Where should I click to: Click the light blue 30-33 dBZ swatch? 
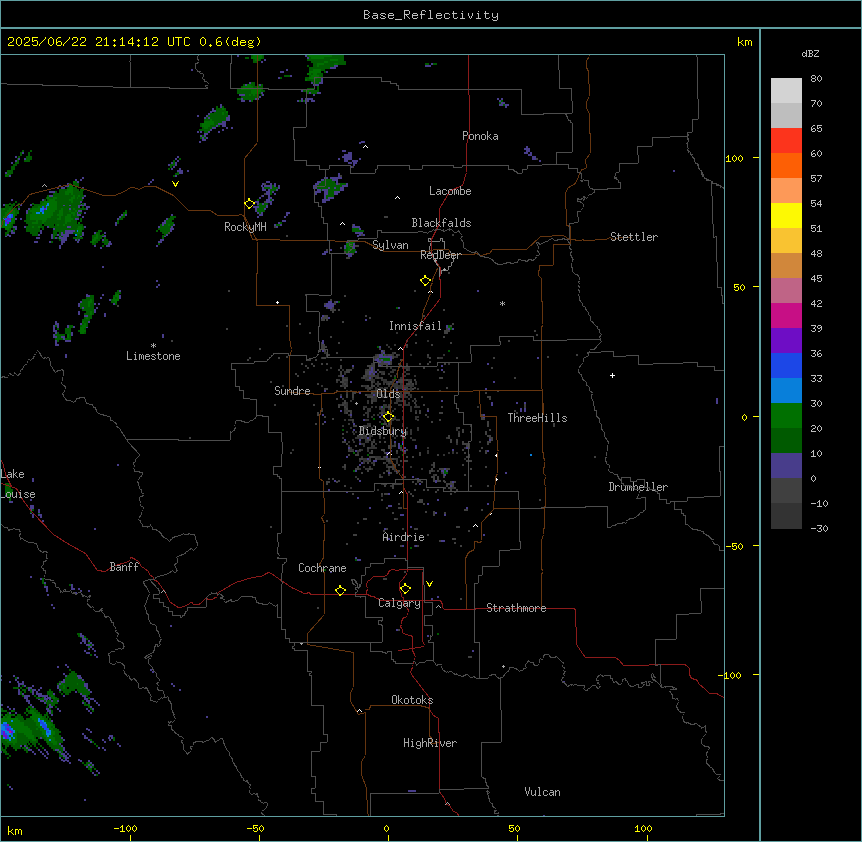pos(786,391)
